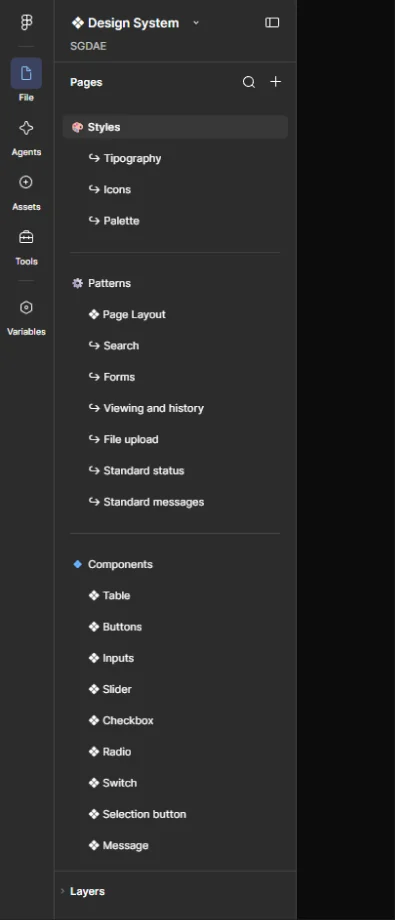Open the Assets panel icon
Image resolution: width=395 pixels, height=920 pixels.
coord(26,182)
